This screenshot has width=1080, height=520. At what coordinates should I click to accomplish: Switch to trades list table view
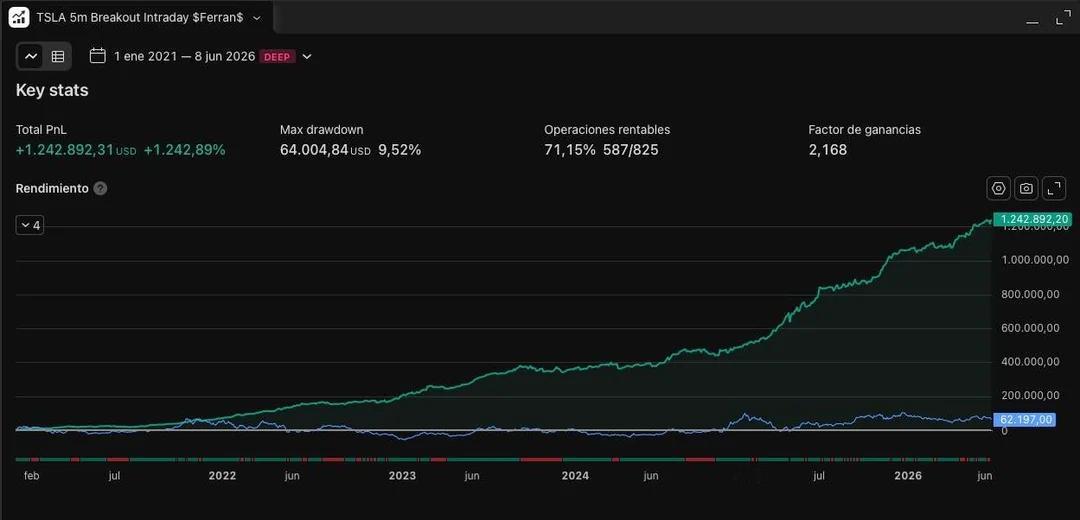click(x=58, y=56)
